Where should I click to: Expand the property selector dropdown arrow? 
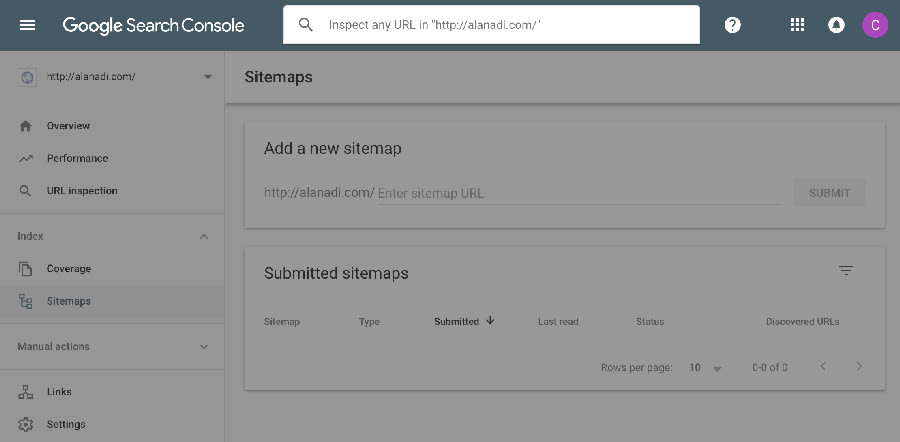point(208,77)
